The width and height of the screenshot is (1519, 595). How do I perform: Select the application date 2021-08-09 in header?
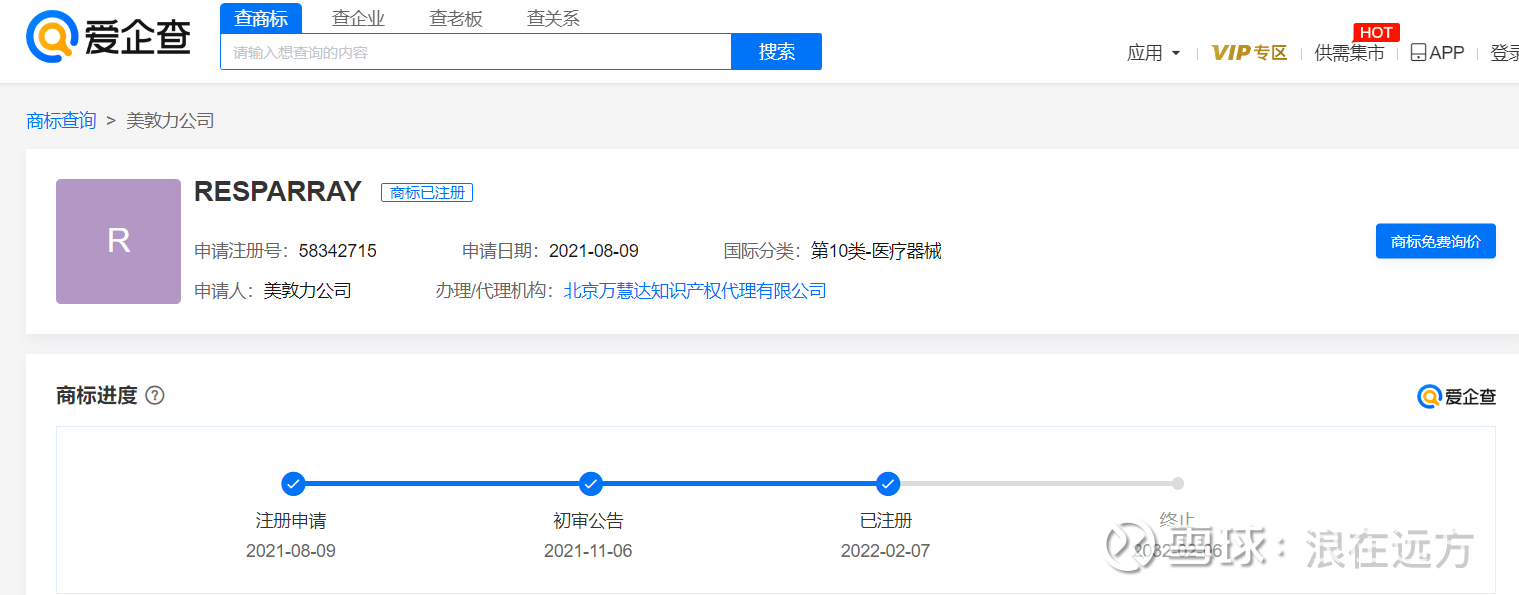[x=594, y=251]
